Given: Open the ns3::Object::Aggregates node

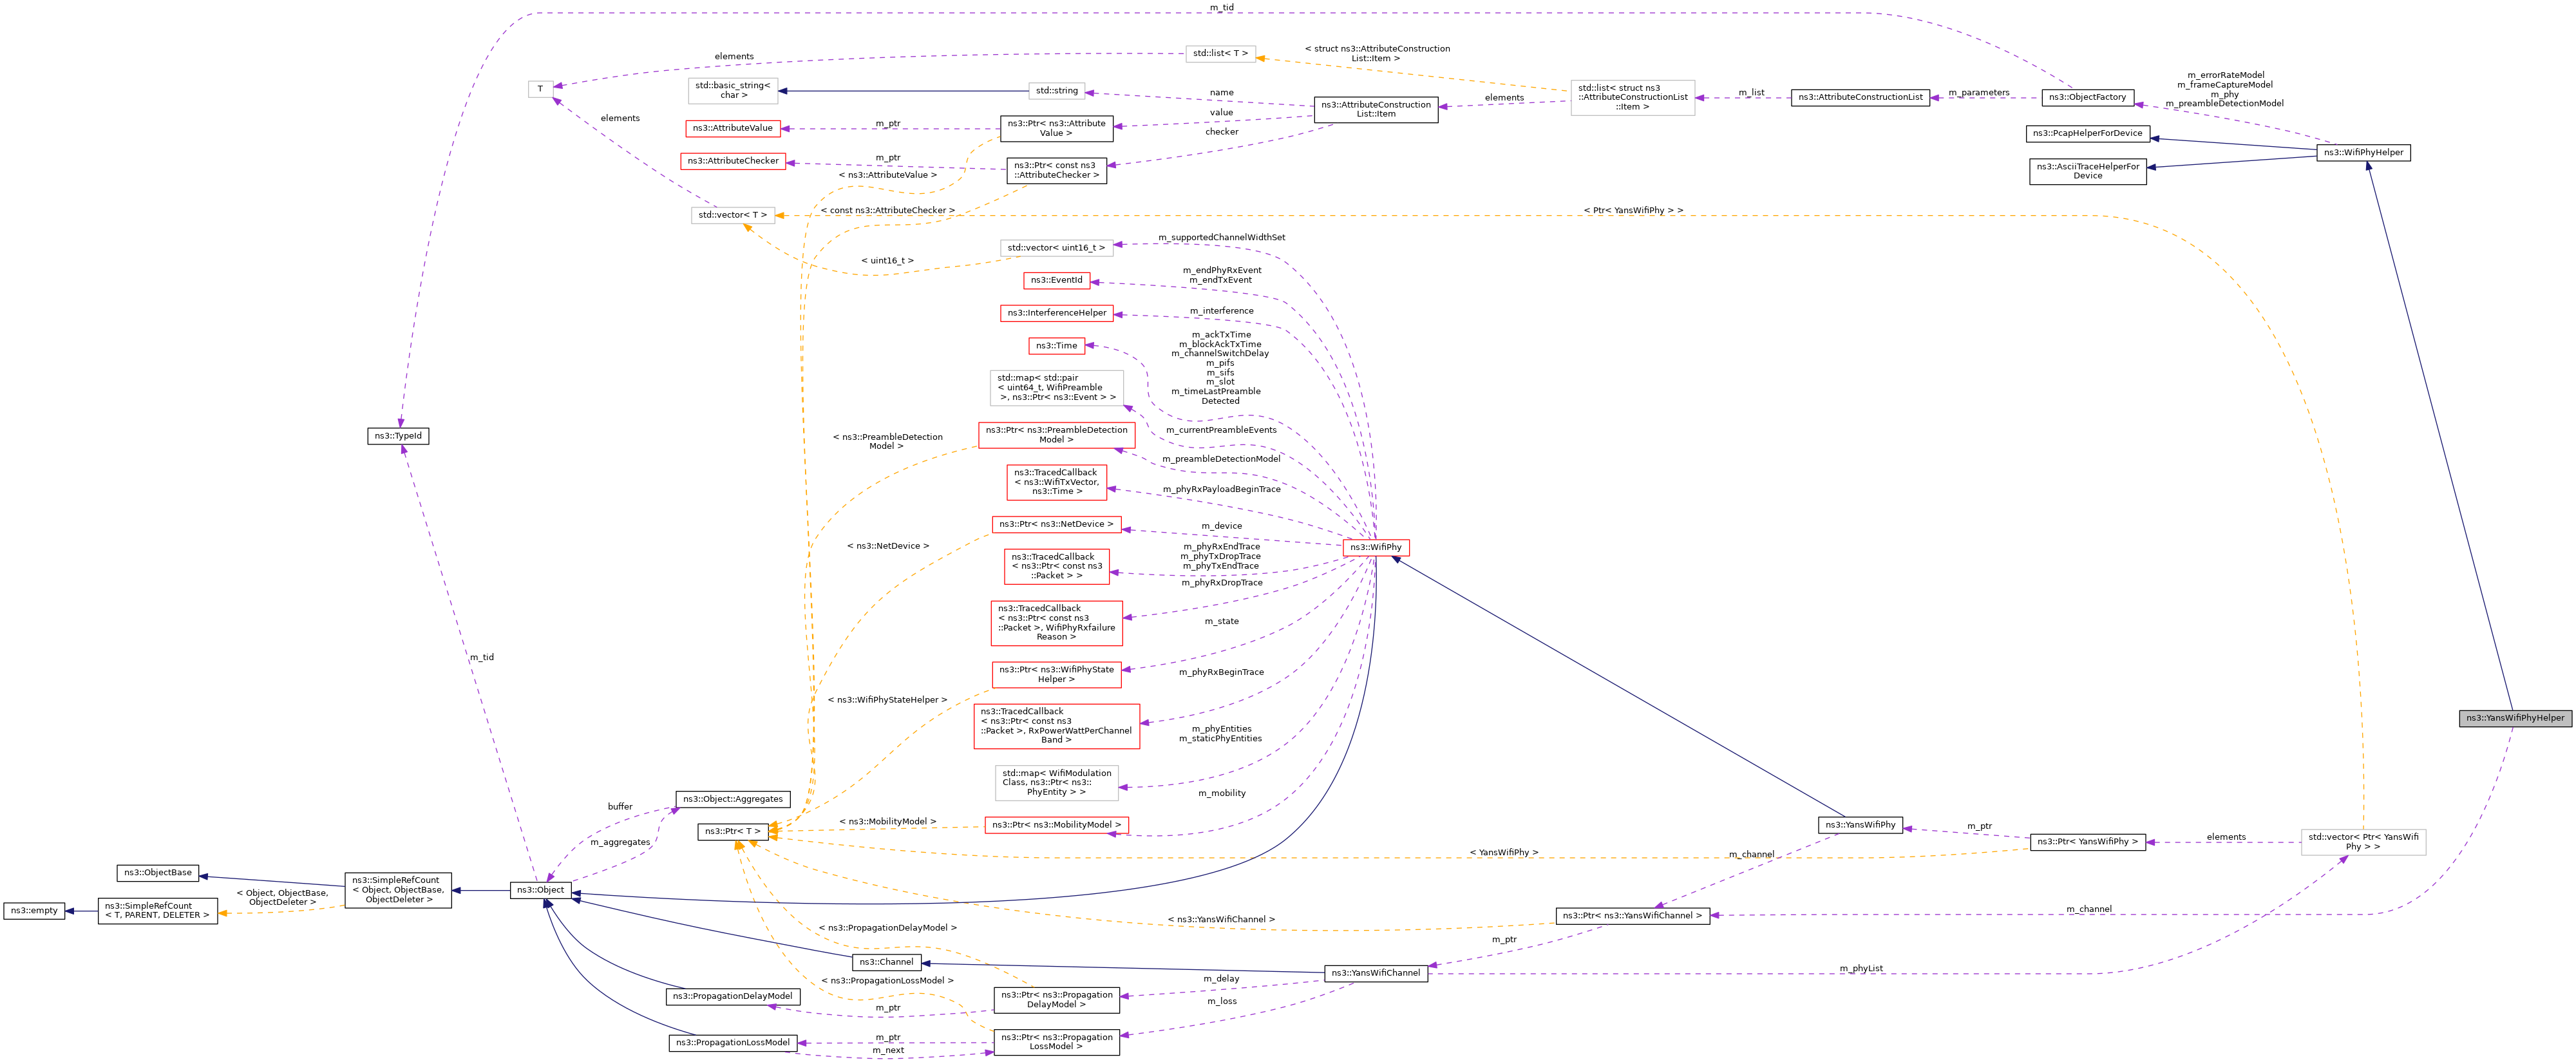Looking at the screenshot, I should (x=733, y=799).
